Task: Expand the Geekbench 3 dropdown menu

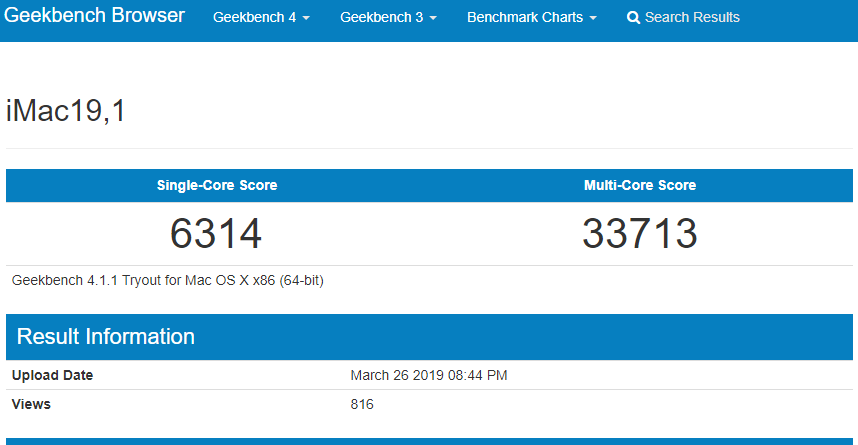Action: (x=388, y=18)
